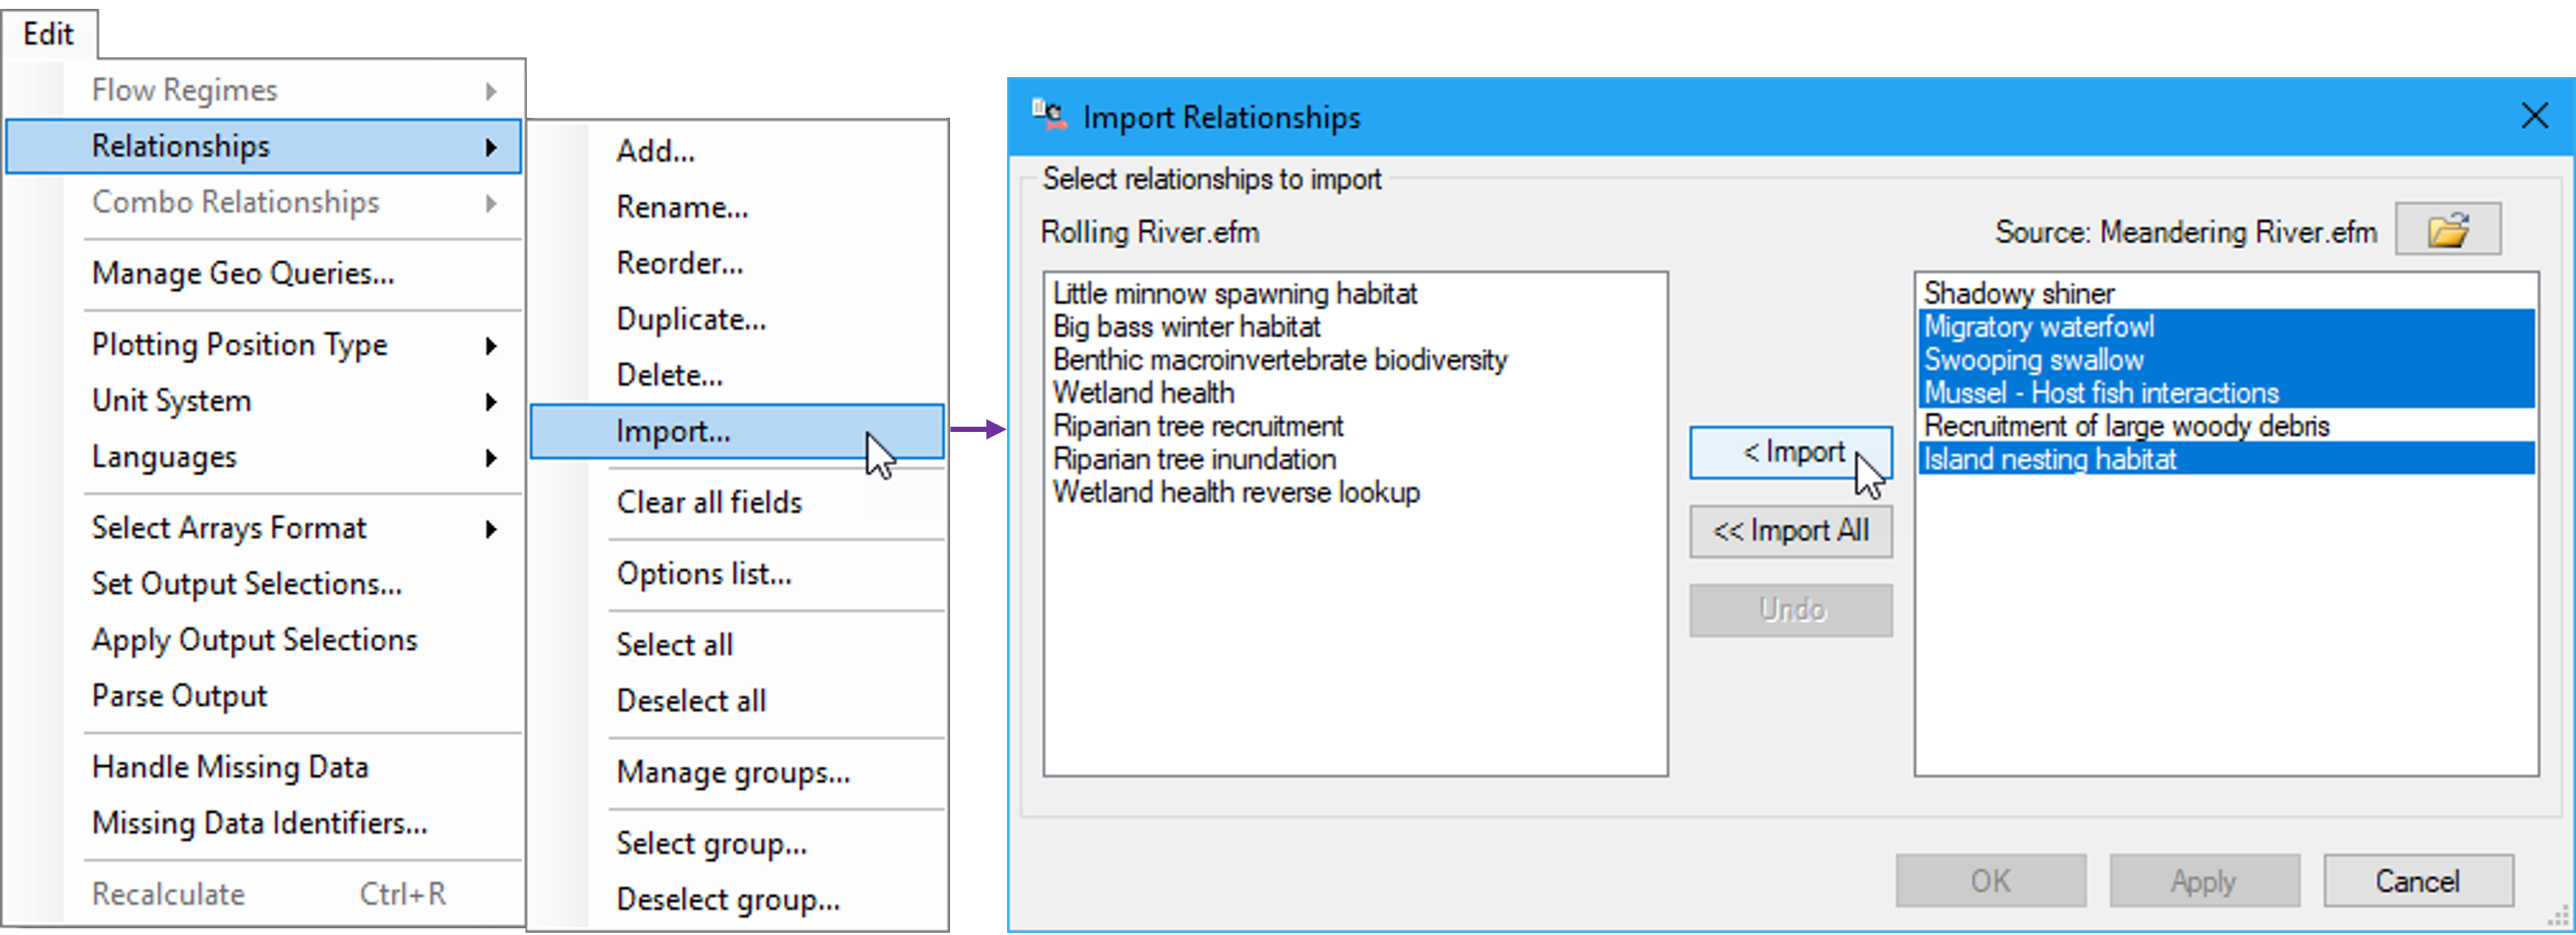Cancel the Import Relationships dialog
Image resolution: width=2576 pixels, height=935 pixels.
(x=2418, y=881)
